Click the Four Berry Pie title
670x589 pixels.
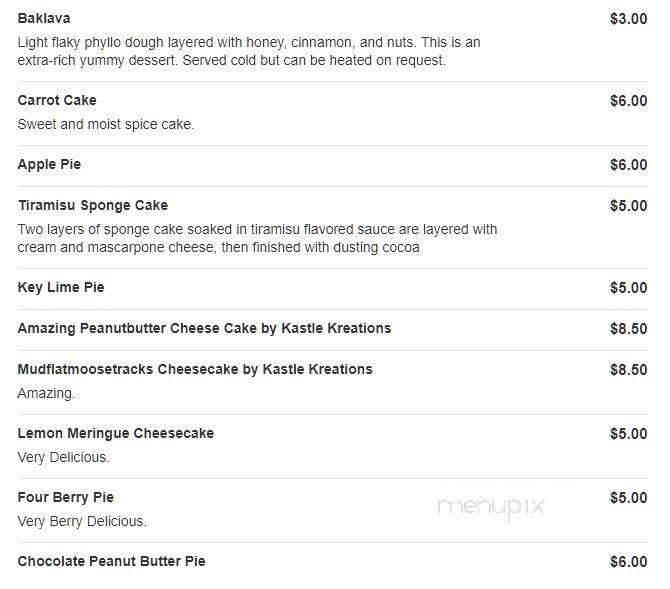click(66, 498)
